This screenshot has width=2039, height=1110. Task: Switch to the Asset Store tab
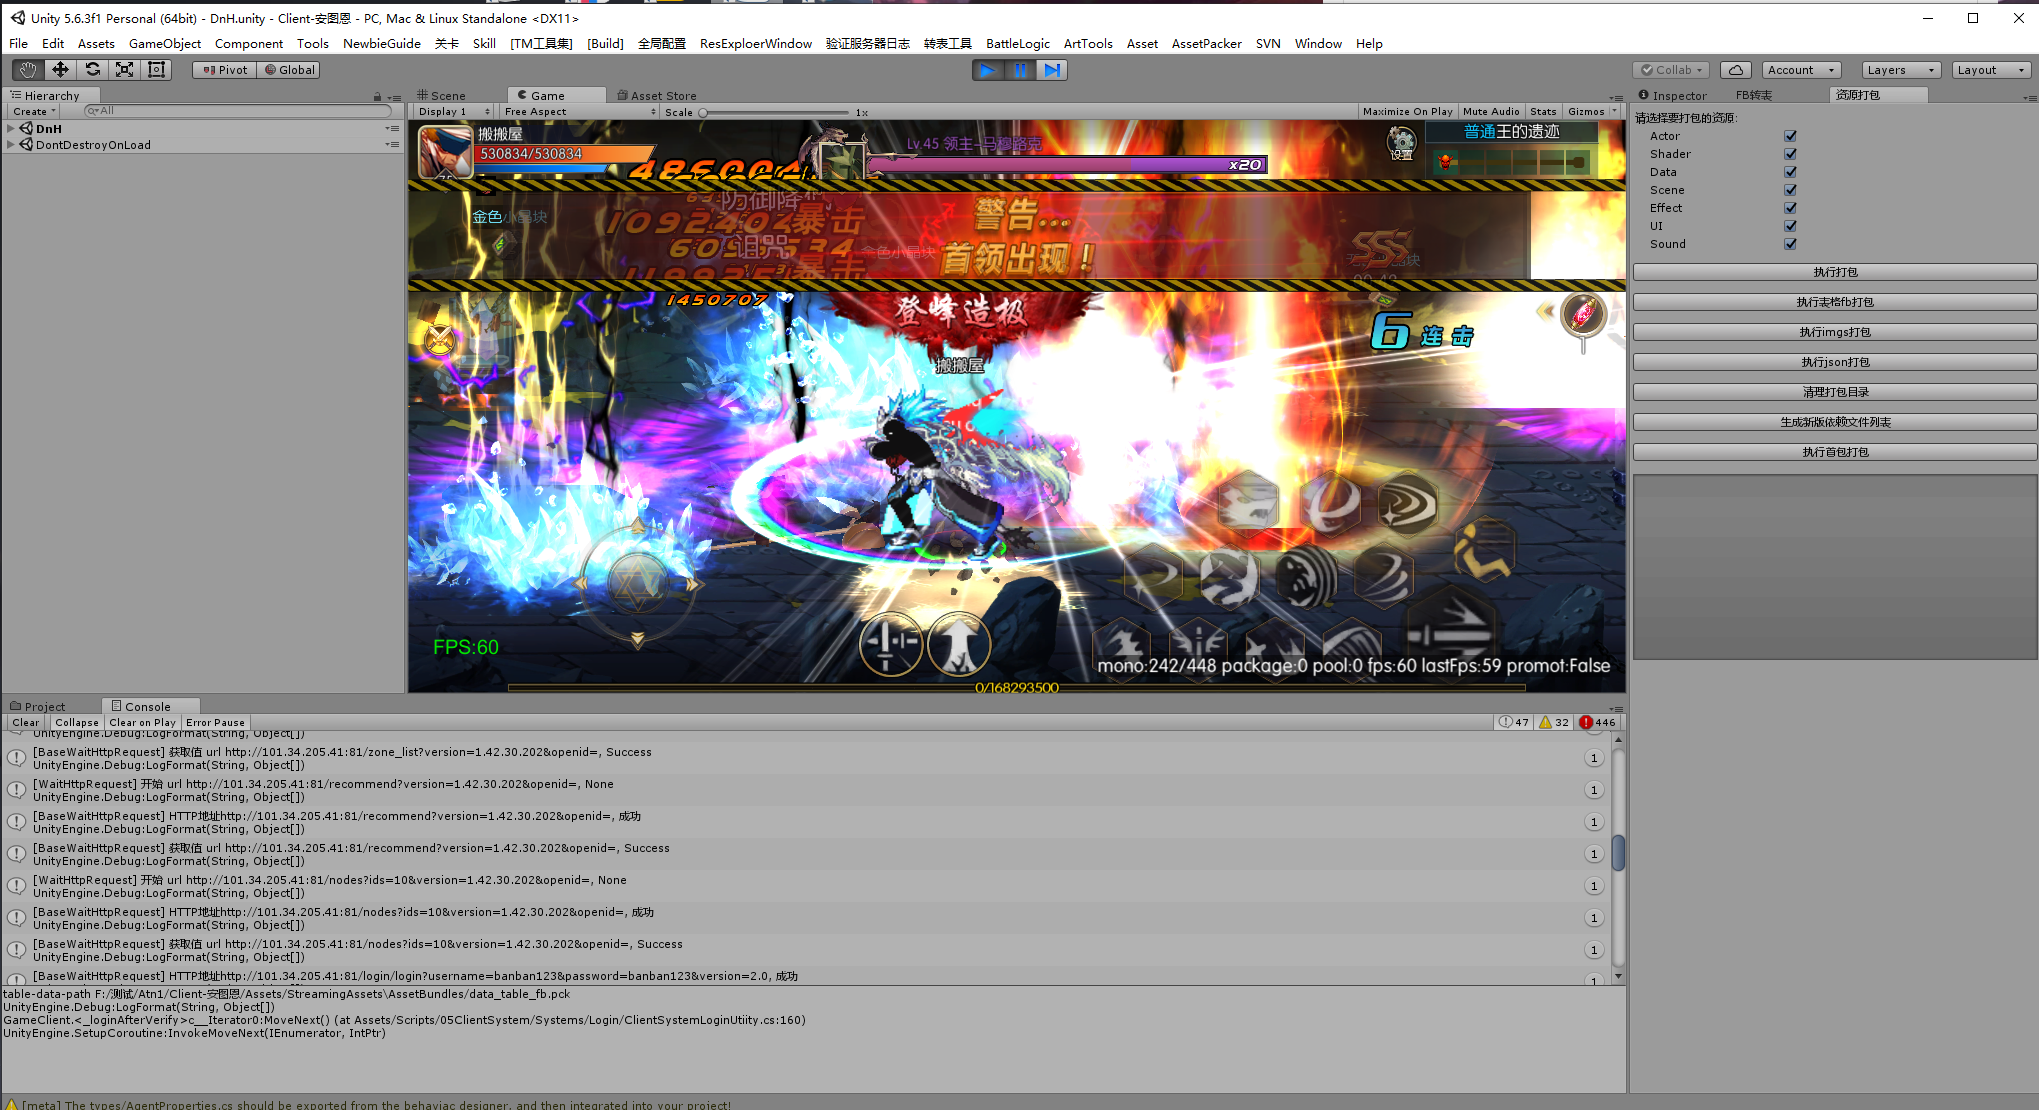[x=657, y=96]
